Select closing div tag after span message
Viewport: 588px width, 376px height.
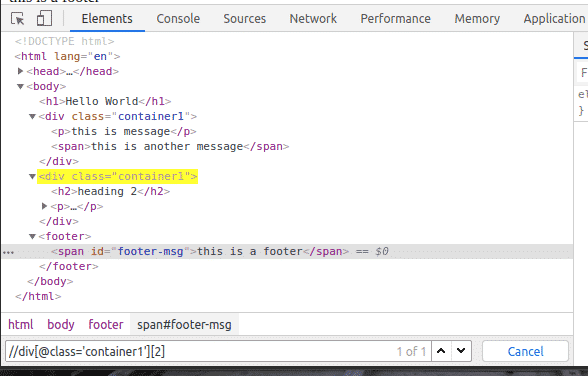(59, 161)
